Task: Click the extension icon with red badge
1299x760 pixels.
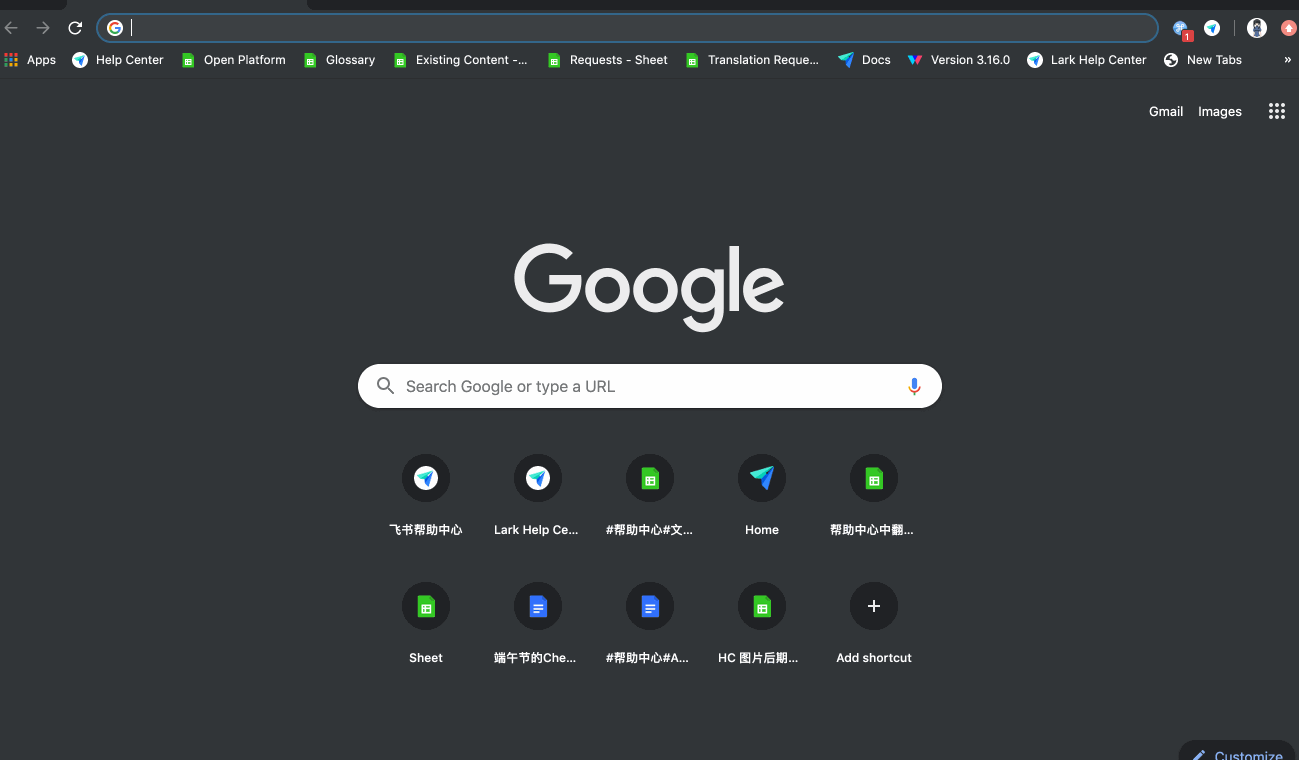Action: tap(1181, 29)
